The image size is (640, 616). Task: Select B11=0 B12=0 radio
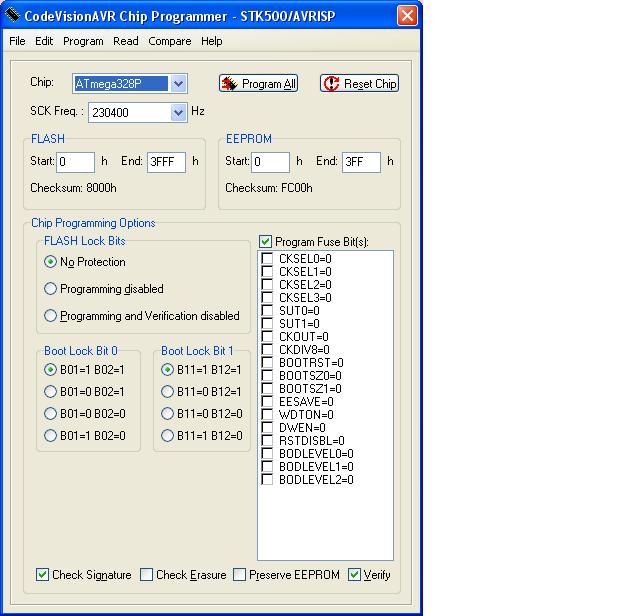(x=167, y=414)
